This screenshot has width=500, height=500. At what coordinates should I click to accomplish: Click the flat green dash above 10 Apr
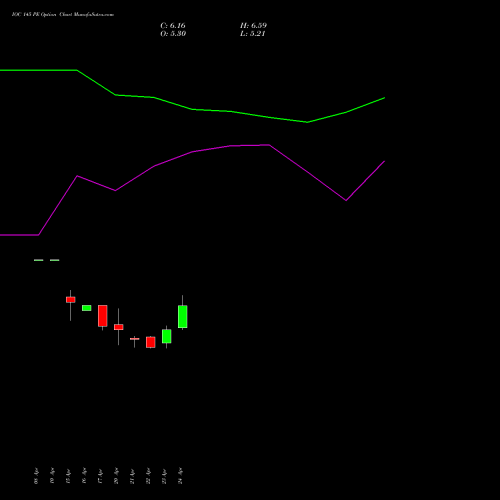click(55, 260)
